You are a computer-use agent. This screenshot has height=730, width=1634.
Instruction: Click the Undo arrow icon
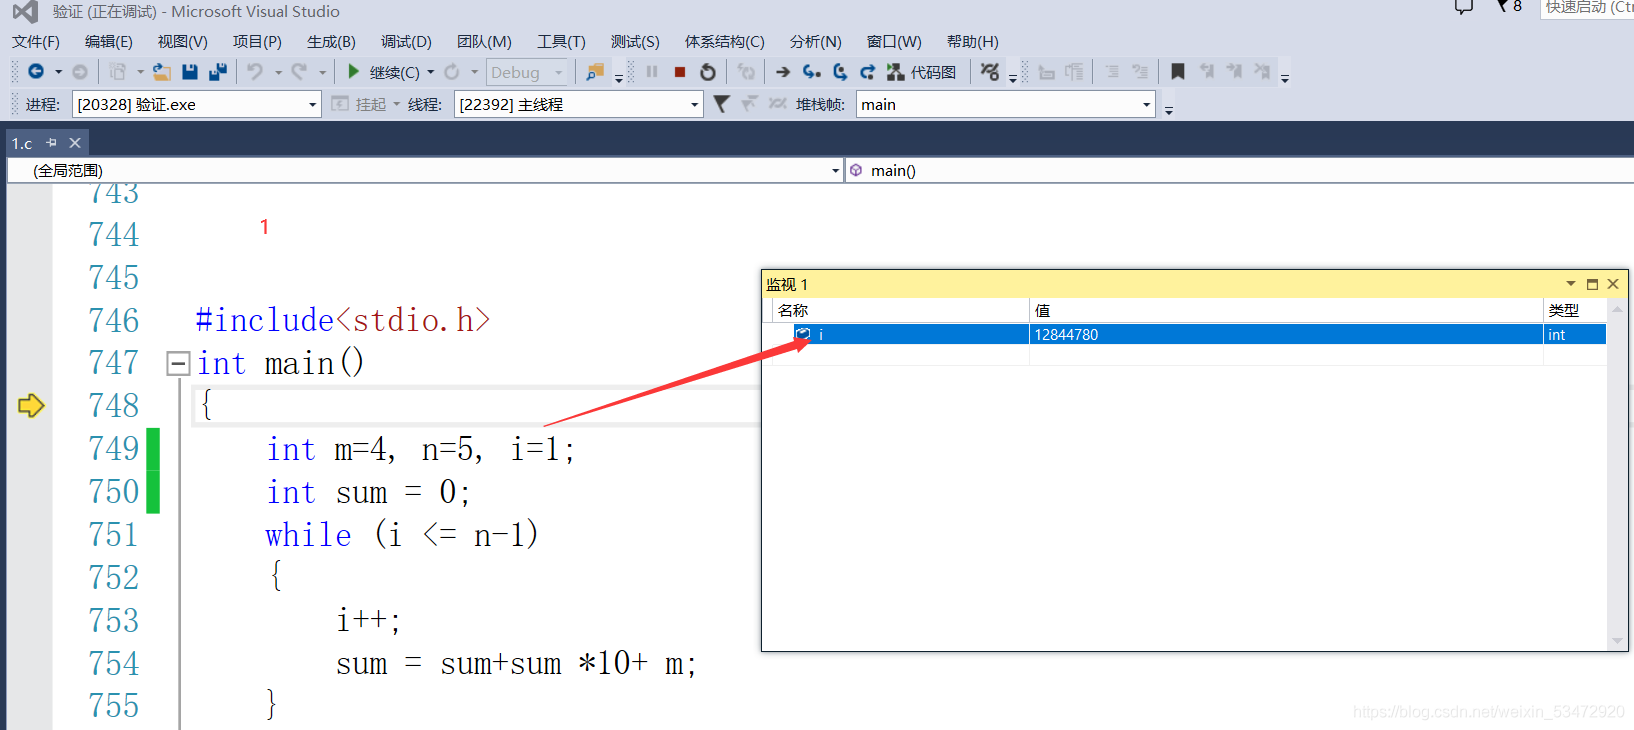point(255,72)
